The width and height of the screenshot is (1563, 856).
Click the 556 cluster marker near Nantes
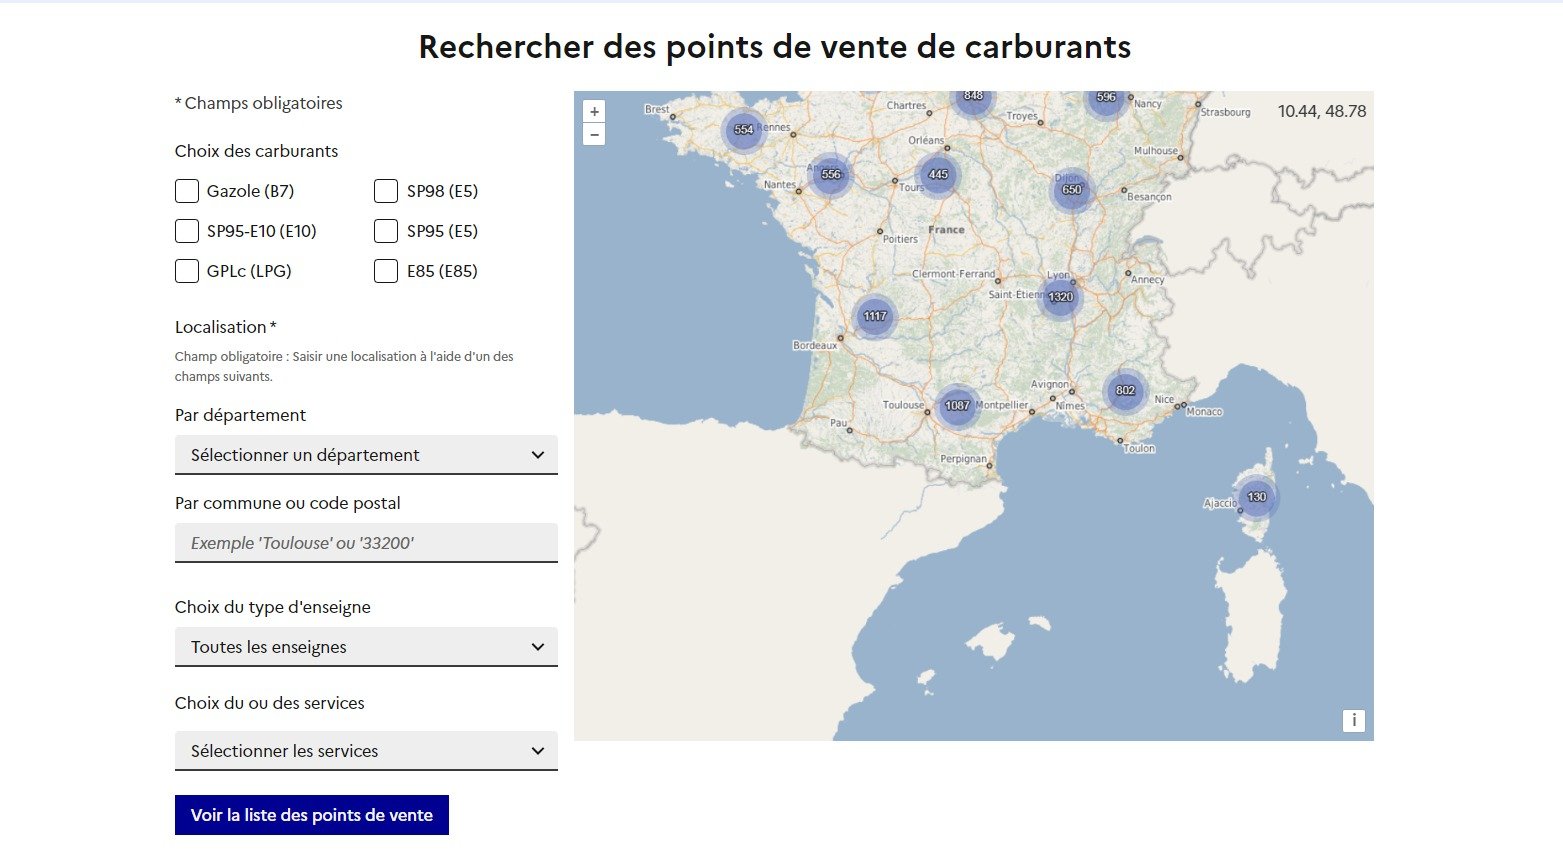[x=831, y=174]
